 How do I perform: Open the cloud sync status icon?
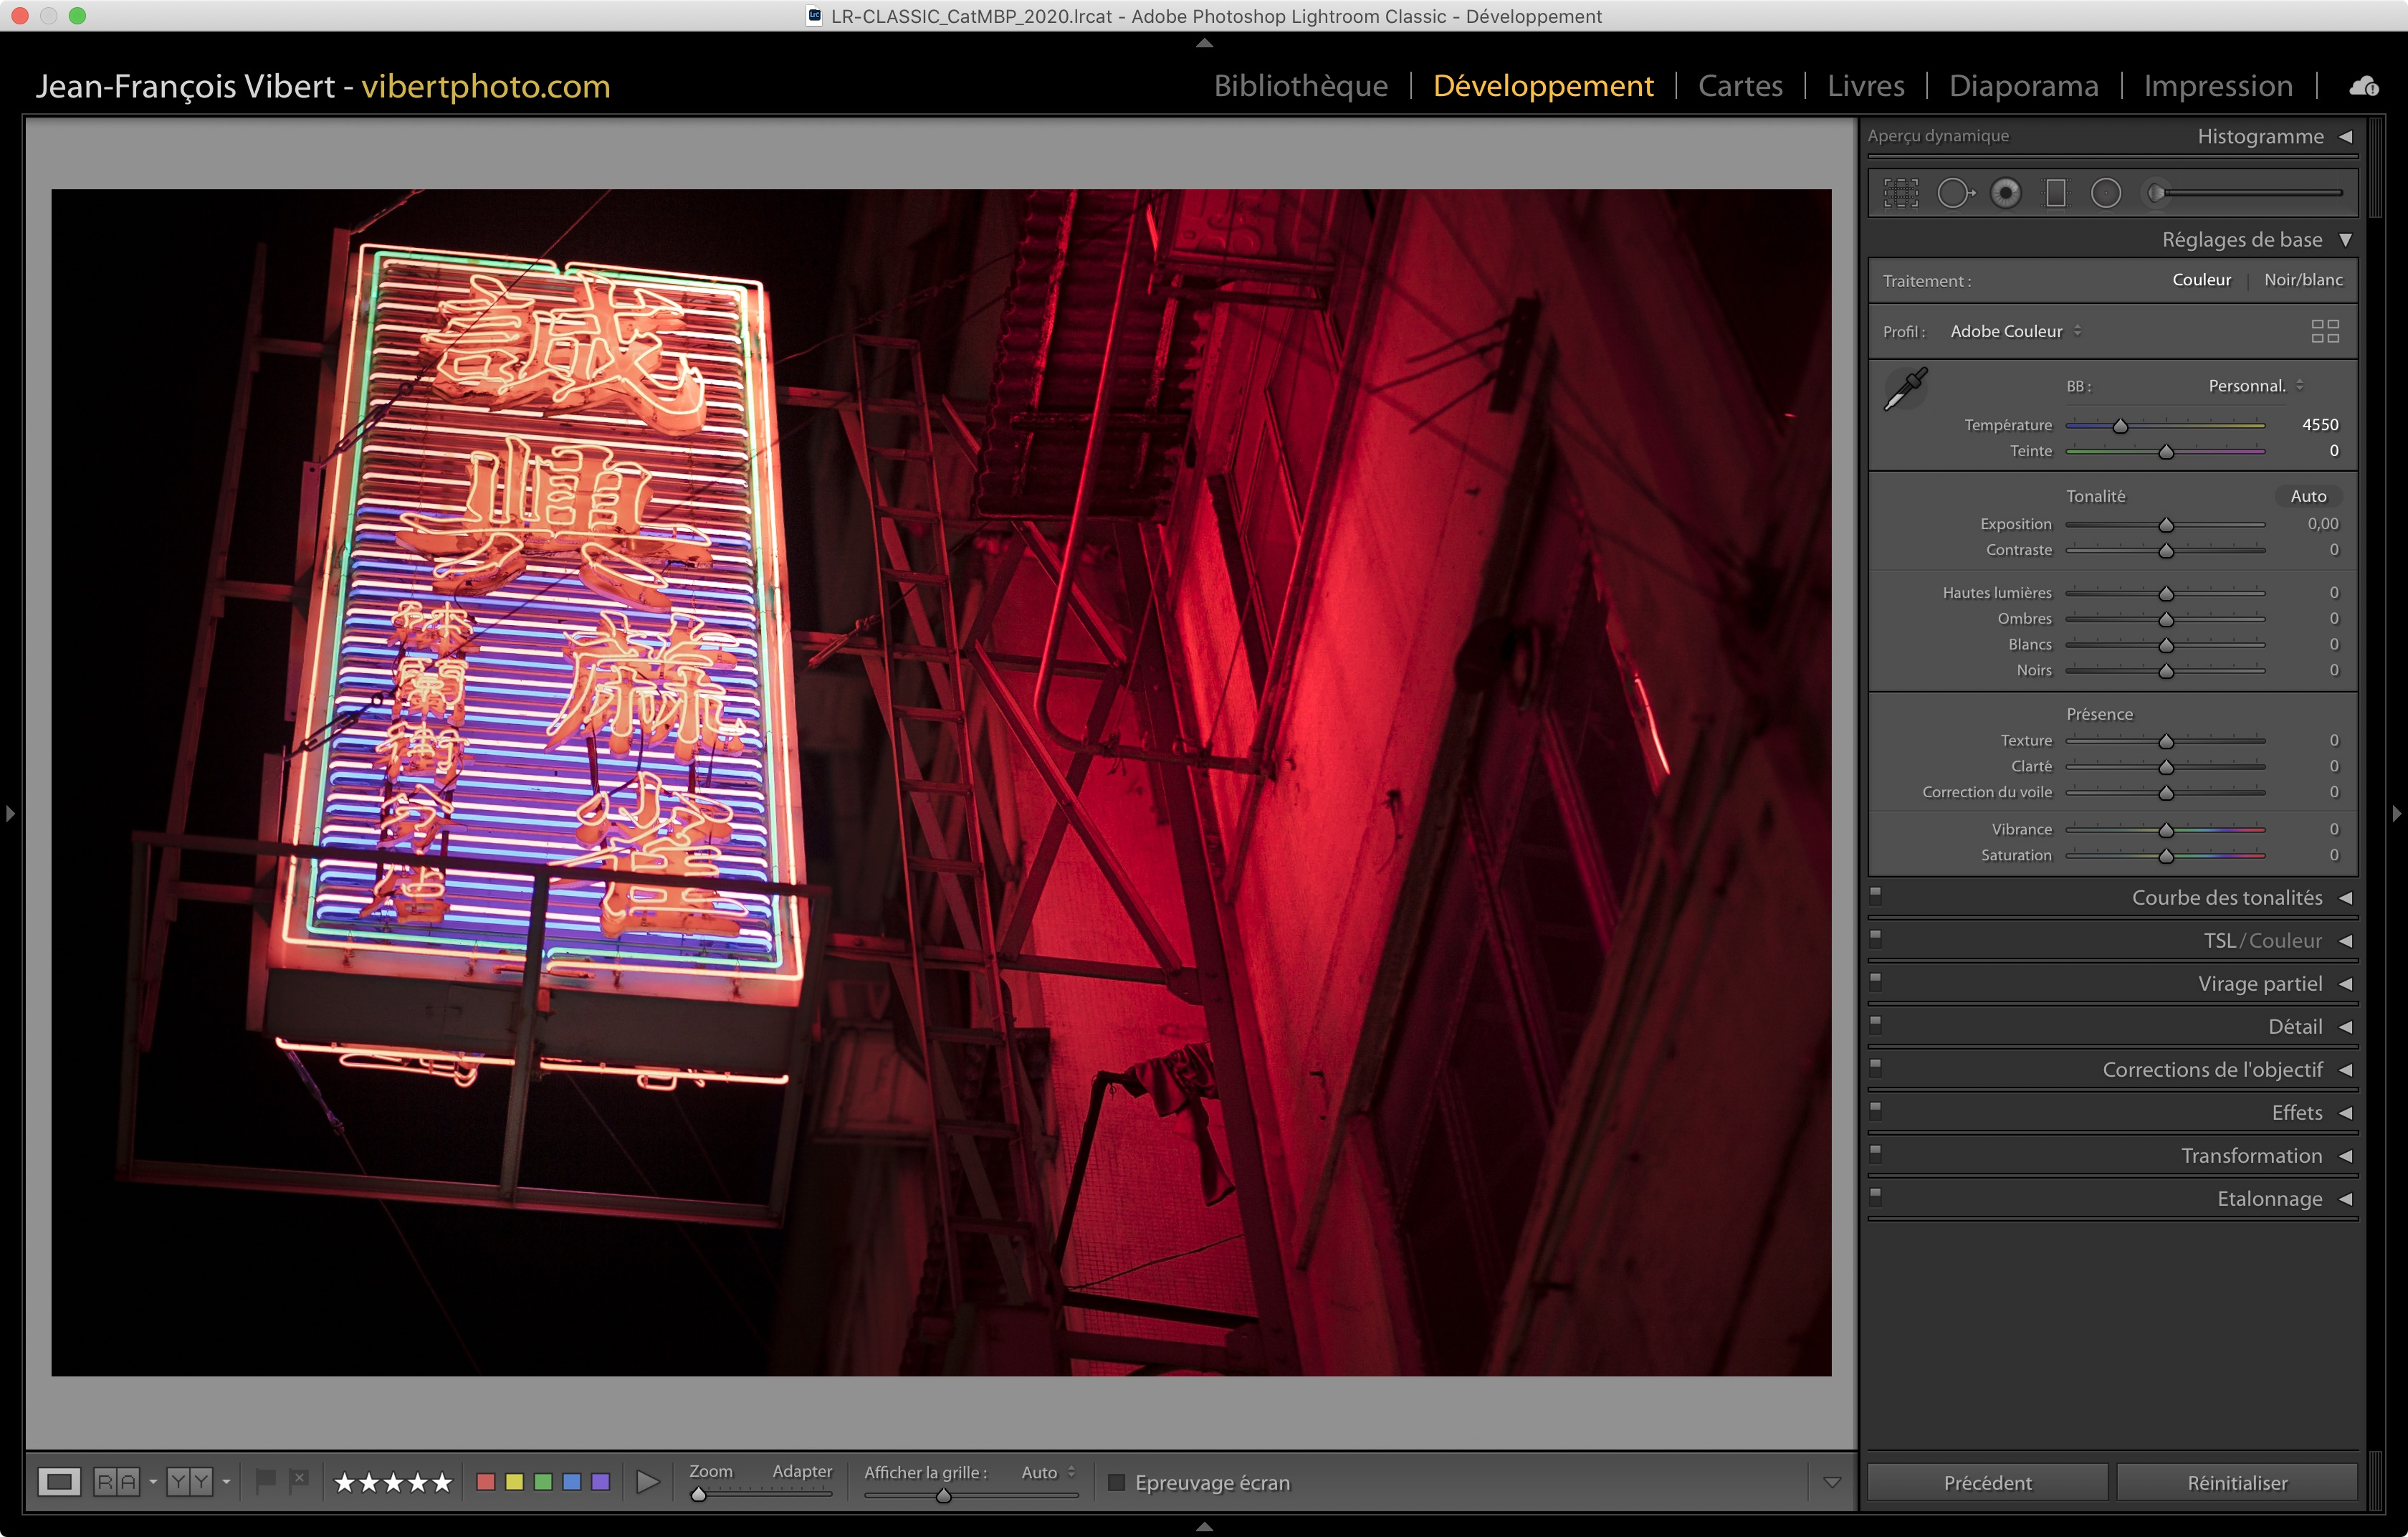2364,86
